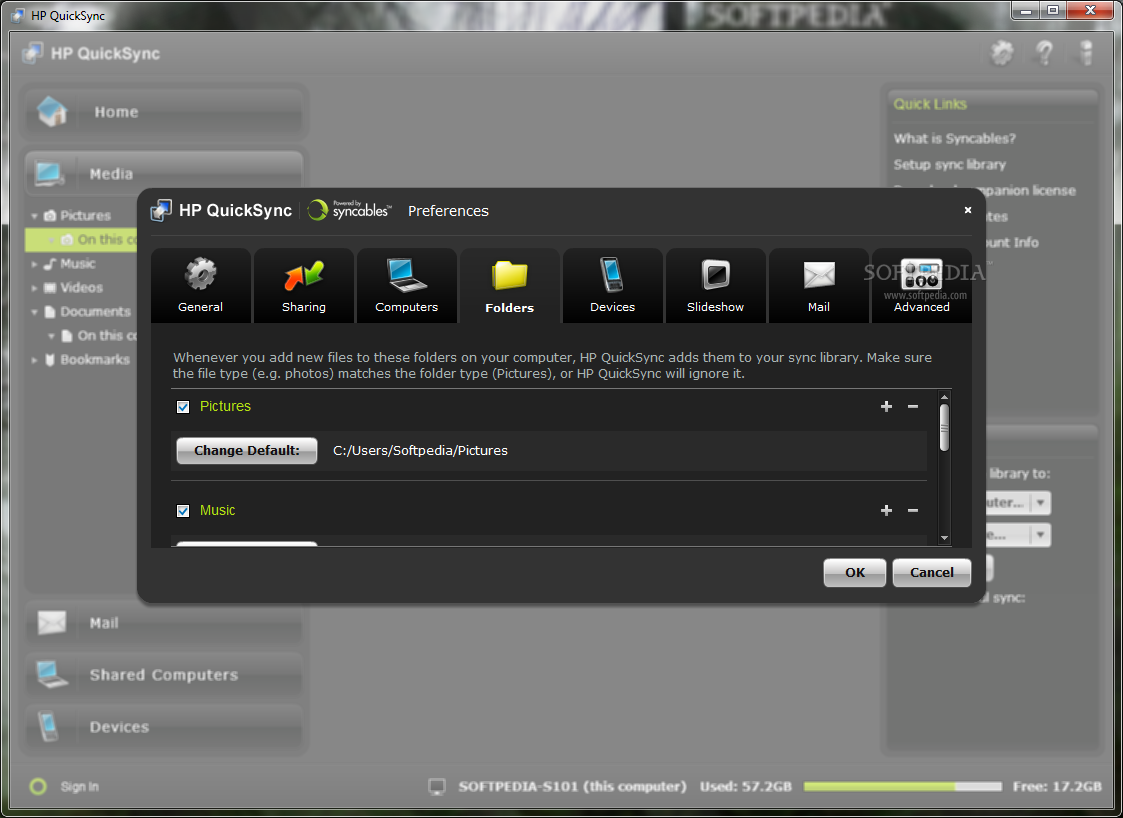
Task: Open Devices section in main window sidebar
Action: click(x=164, y=727)
